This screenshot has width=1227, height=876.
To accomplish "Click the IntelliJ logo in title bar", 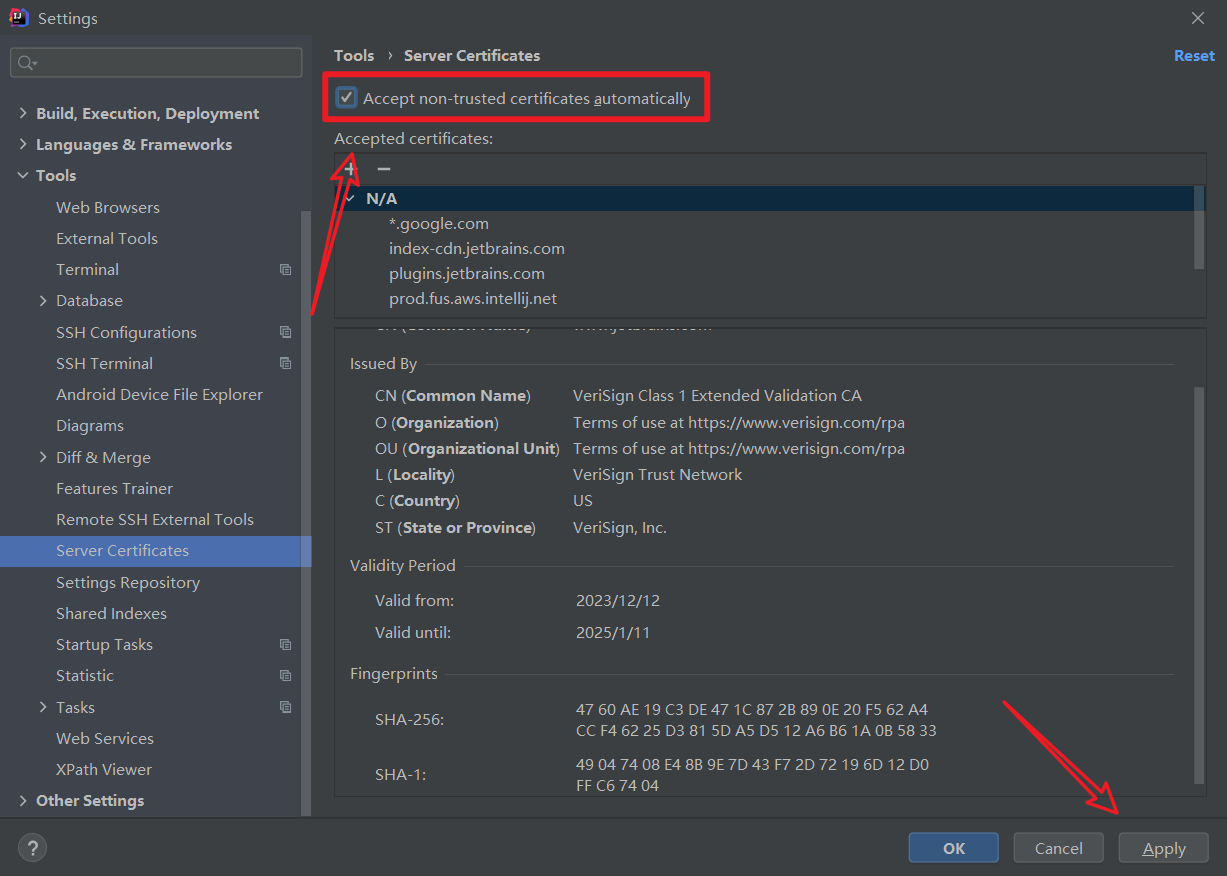I will (x=18, y=18).
